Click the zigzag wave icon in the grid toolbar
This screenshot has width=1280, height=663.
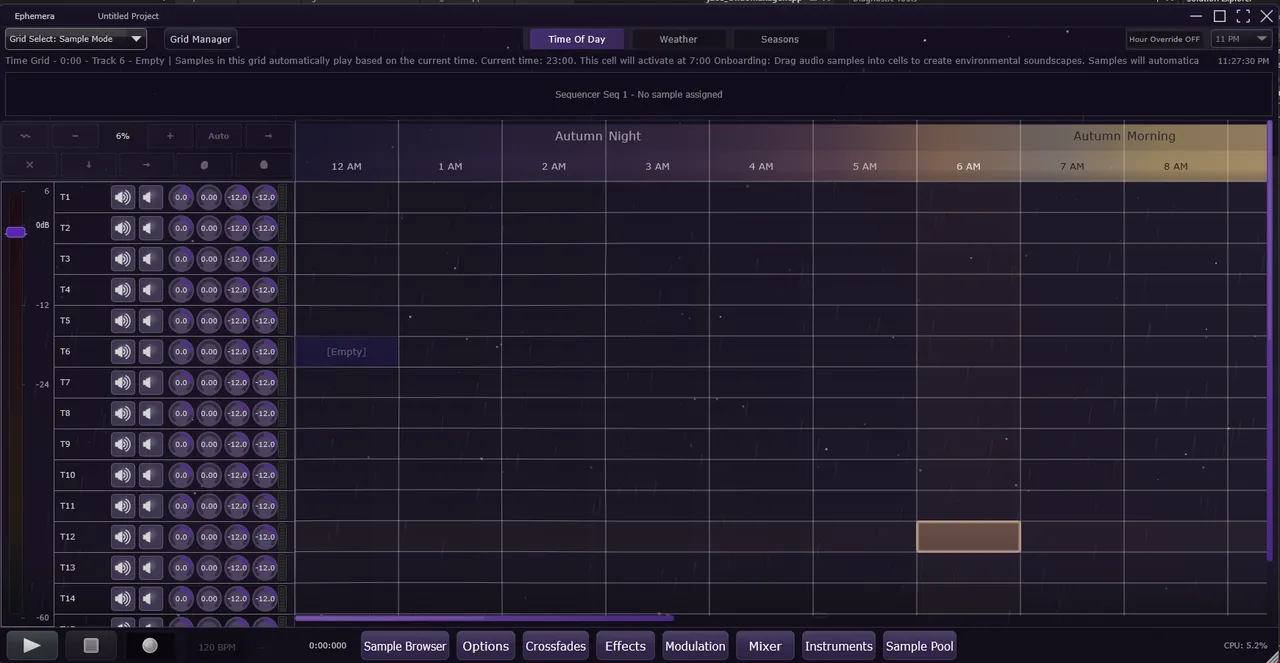coord(25,135)
